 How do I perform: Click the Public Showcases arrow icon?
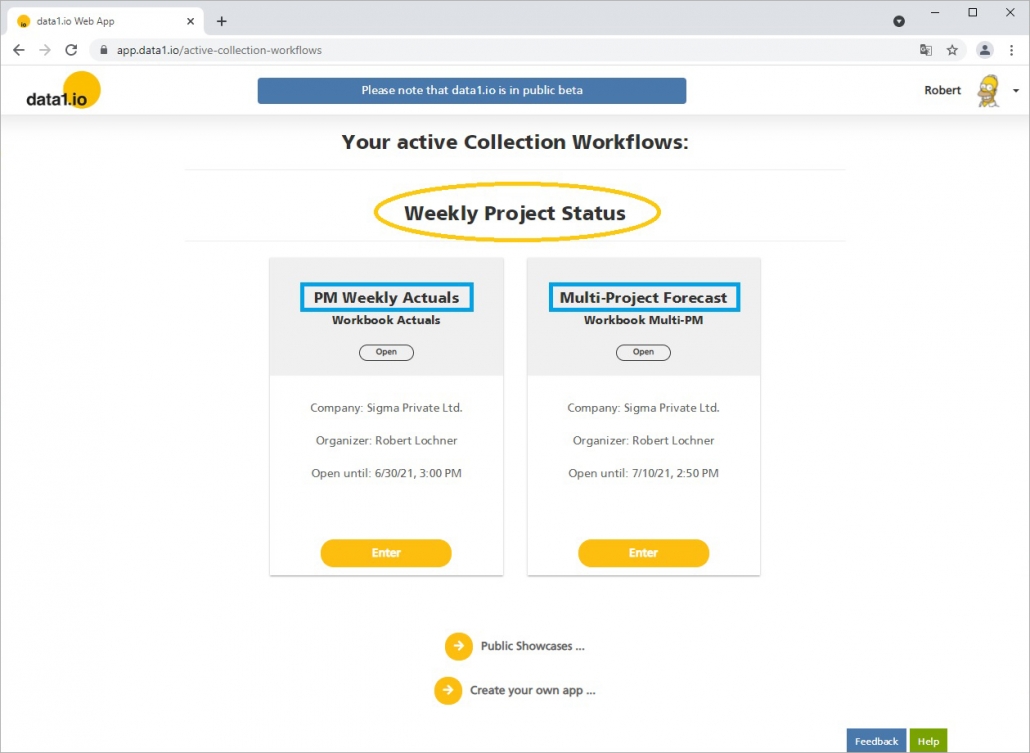click(458, 646)
